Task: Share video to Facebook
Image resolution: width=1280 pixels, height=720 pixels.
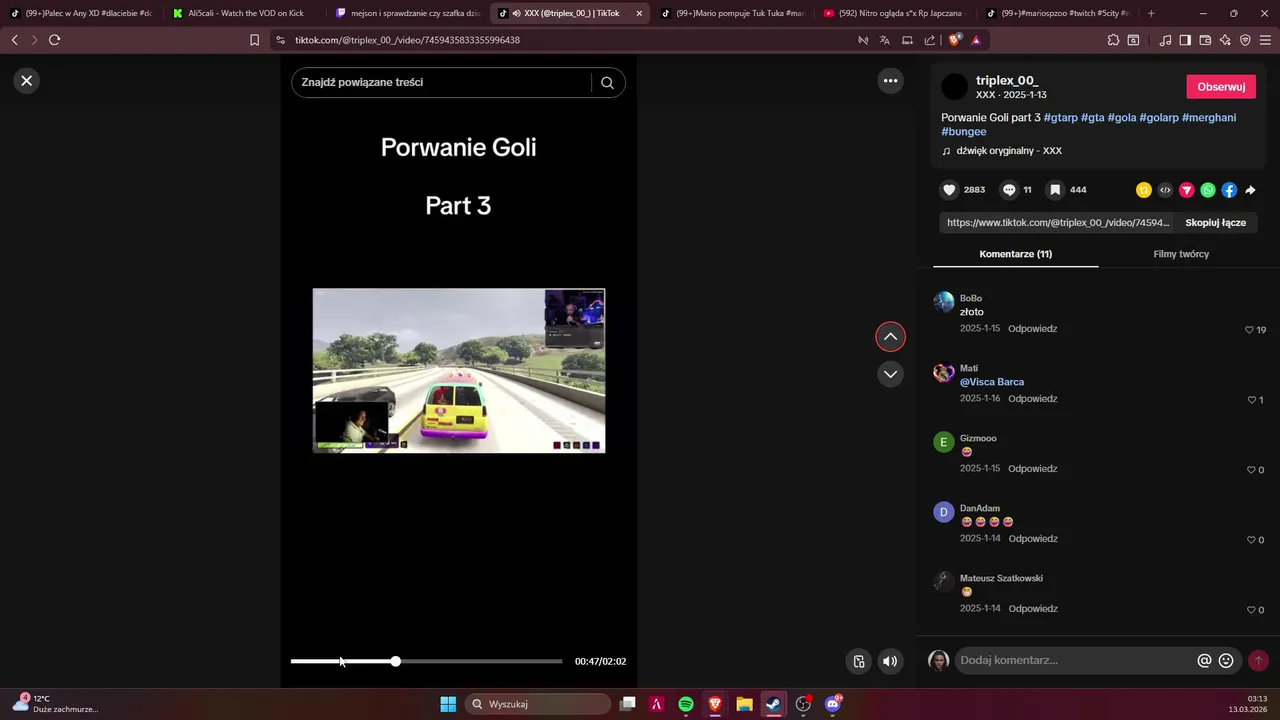Action: (x=1229, y=190)
